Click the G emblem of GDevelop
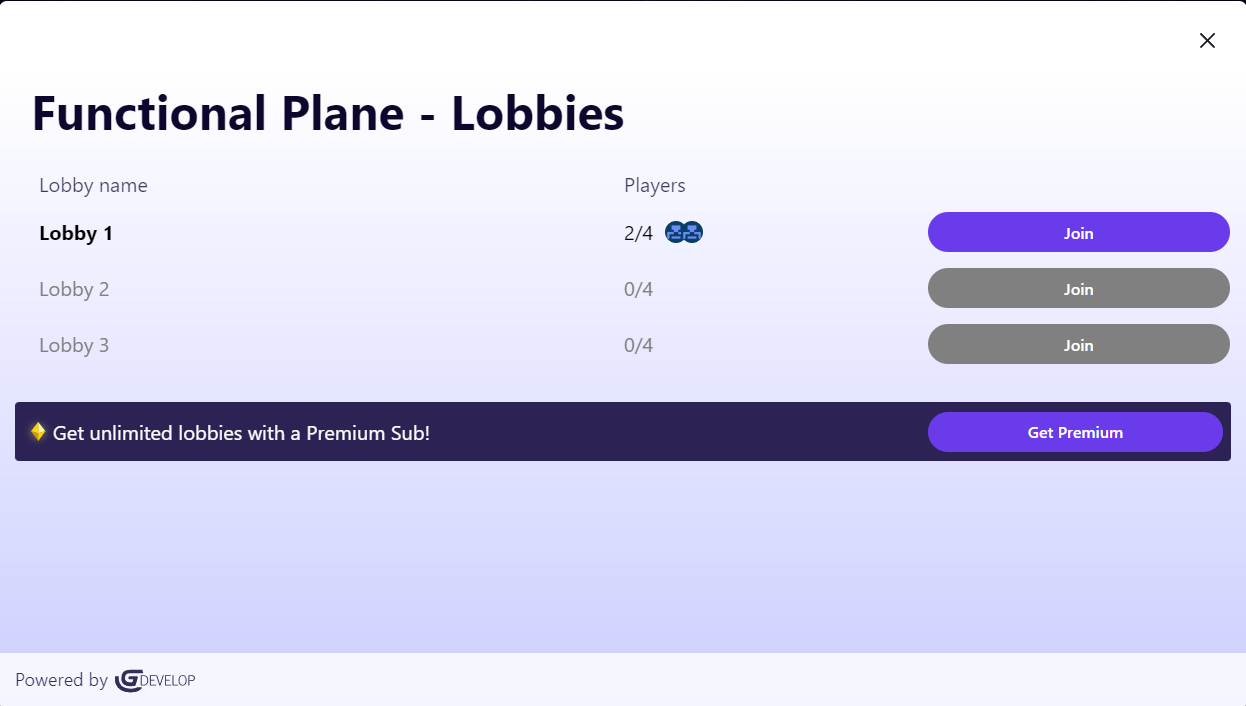 (x=128, y=680)
